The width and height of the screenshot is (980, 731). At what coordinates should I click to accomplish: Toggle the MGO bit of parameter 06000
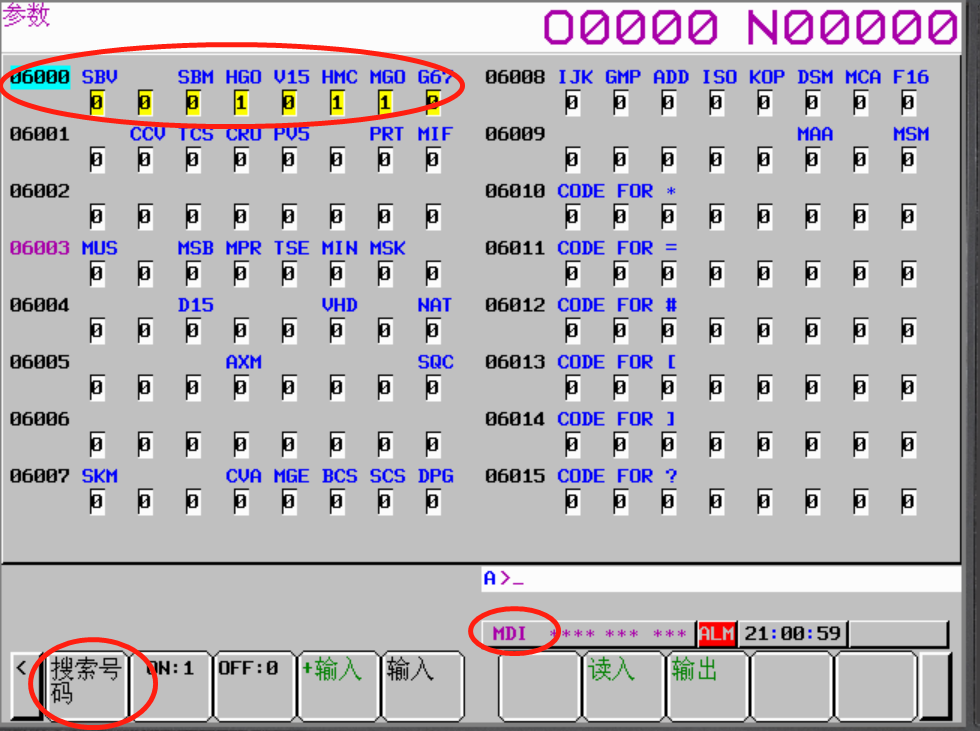coord(384,102)
